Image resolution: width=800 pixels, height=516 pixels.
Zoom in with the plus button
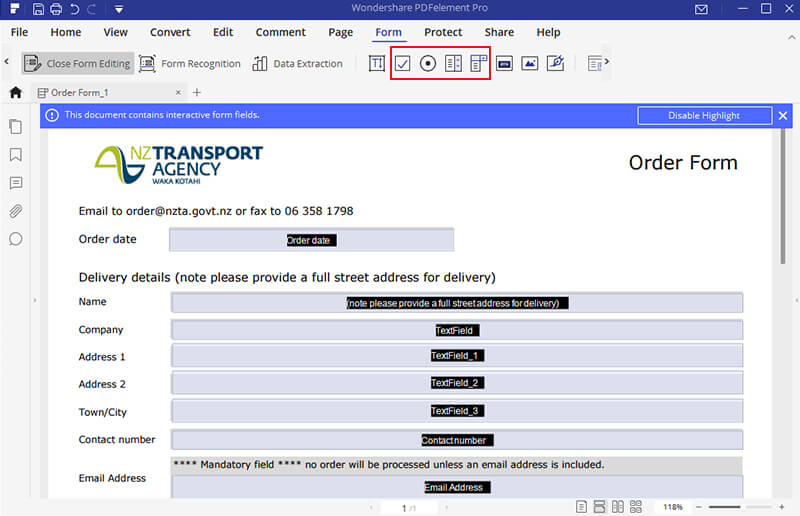[782, 507]
